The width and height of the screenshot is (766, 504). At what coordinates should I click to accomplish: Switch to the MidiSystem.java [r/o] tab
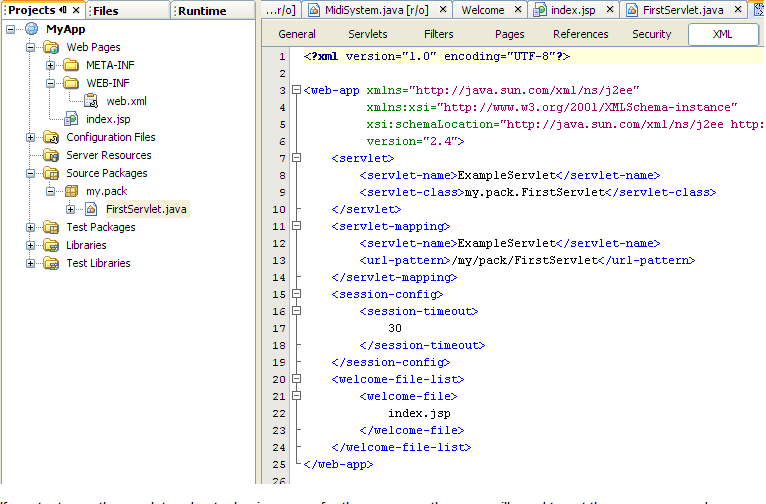(x=377, y=10)
